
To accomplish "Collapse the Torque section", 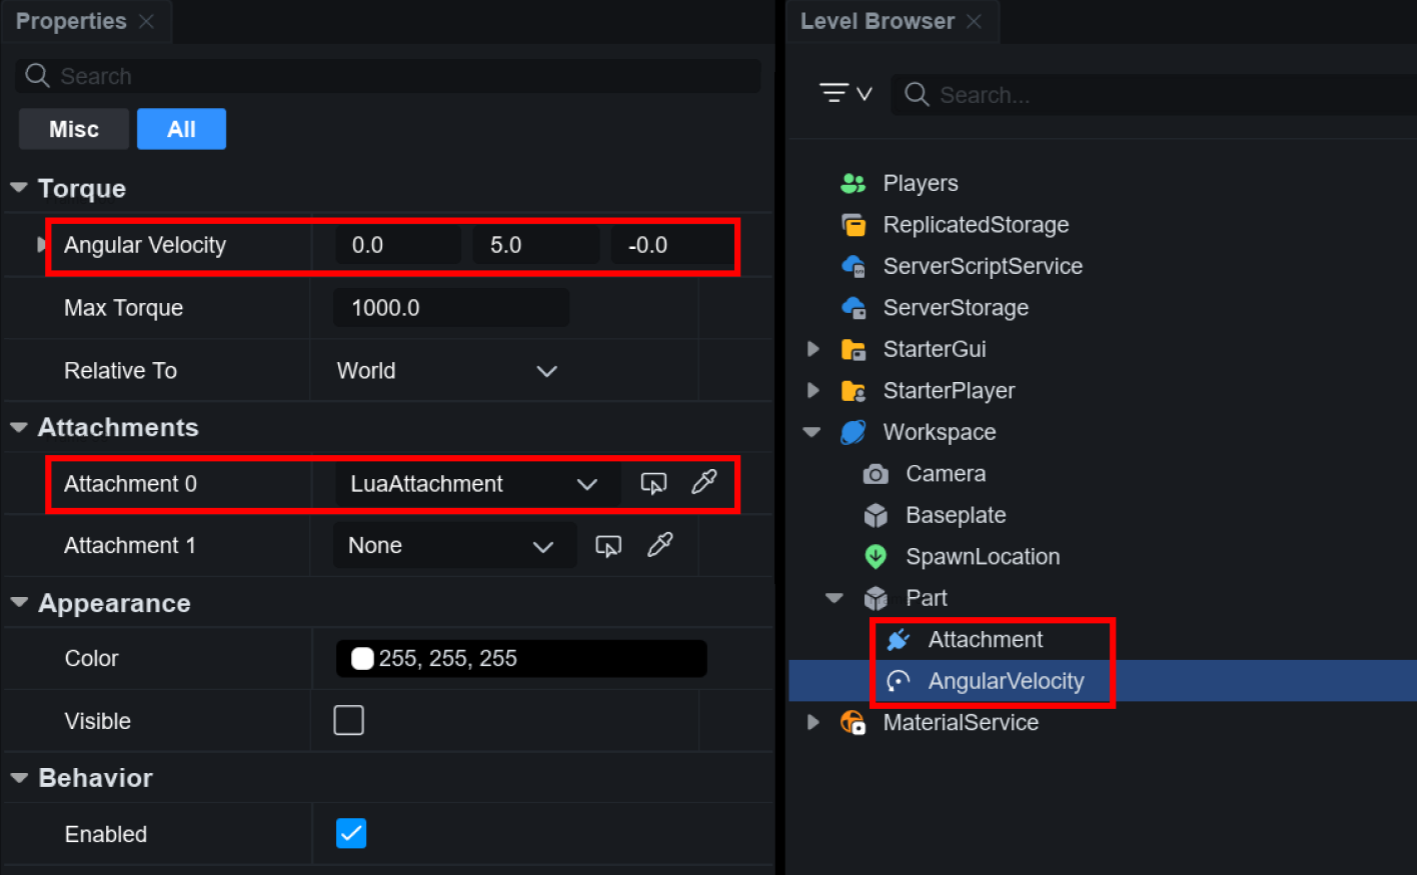I will (19, 188).
